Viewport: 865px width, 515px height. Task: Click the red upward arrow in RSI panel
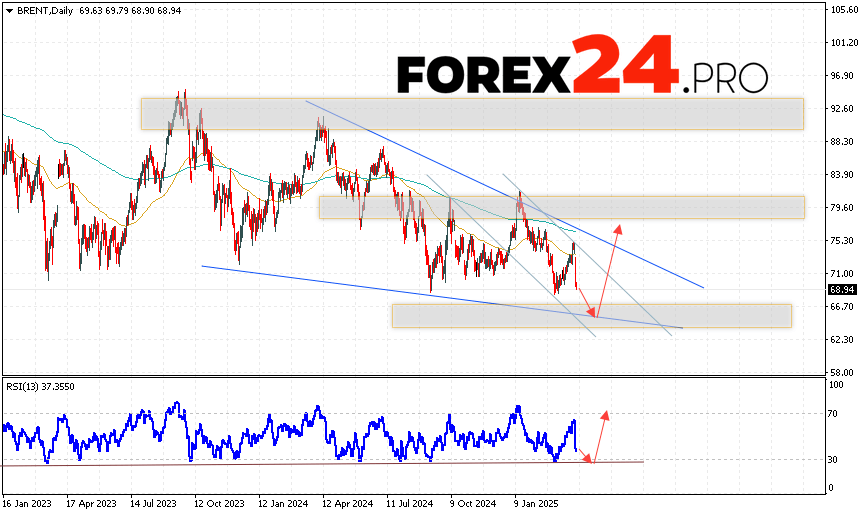click(600, 434)
